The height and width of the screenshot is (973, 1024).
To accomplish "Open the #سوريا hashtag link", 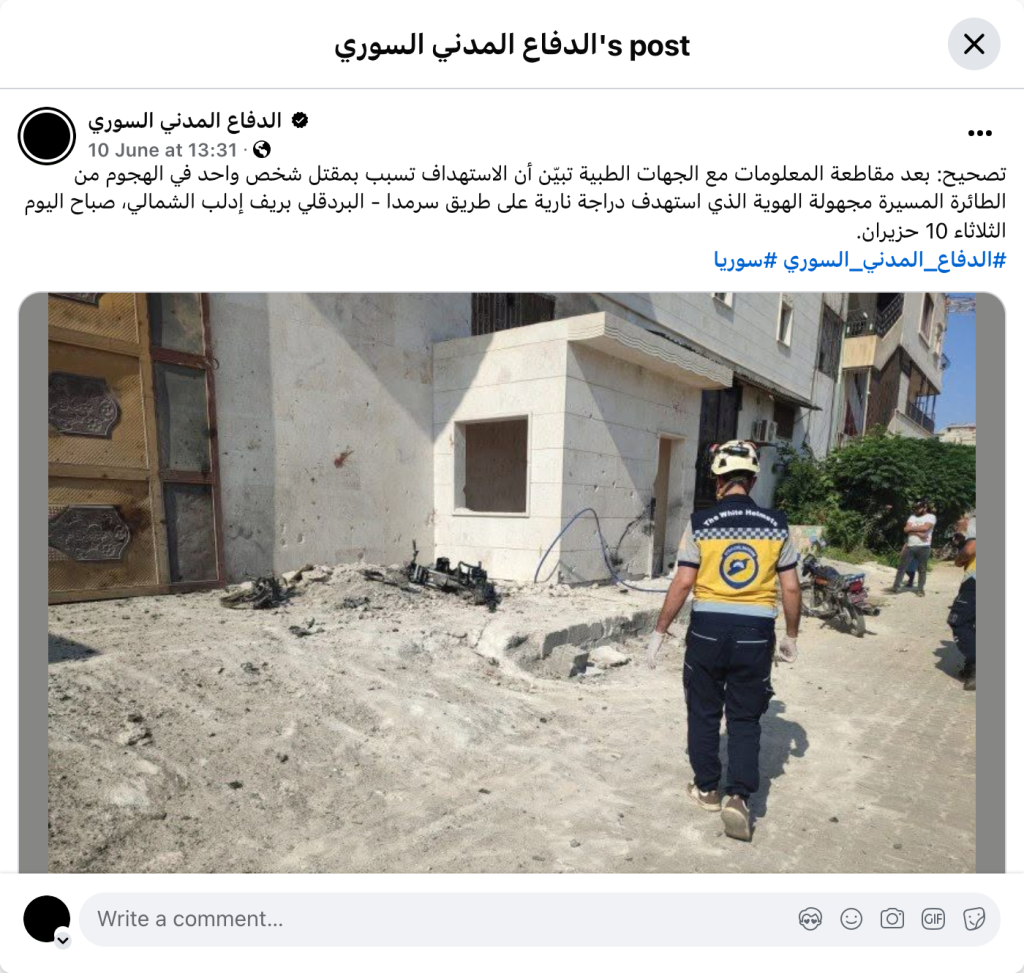I will pos(745,260).
